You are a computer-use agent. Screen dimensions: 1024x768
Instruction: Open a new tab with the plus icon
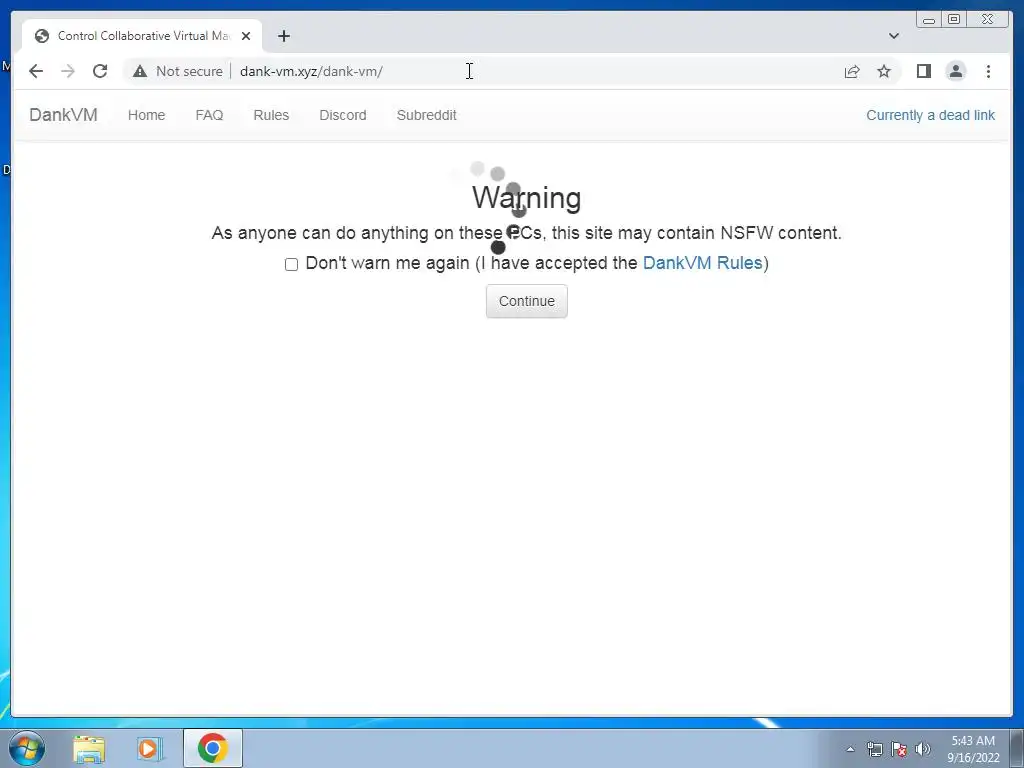click(283, 36)
